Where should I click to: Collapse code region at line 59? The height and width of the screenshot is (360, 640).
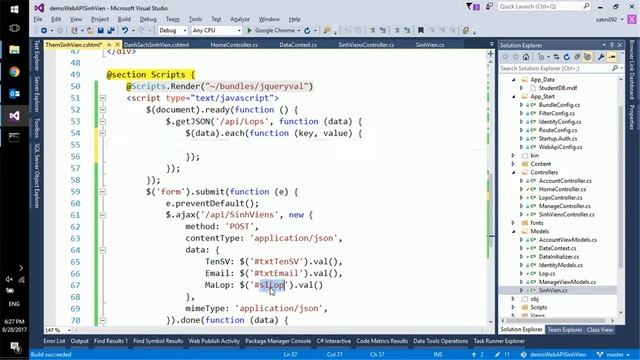click(x=102, y=192)
